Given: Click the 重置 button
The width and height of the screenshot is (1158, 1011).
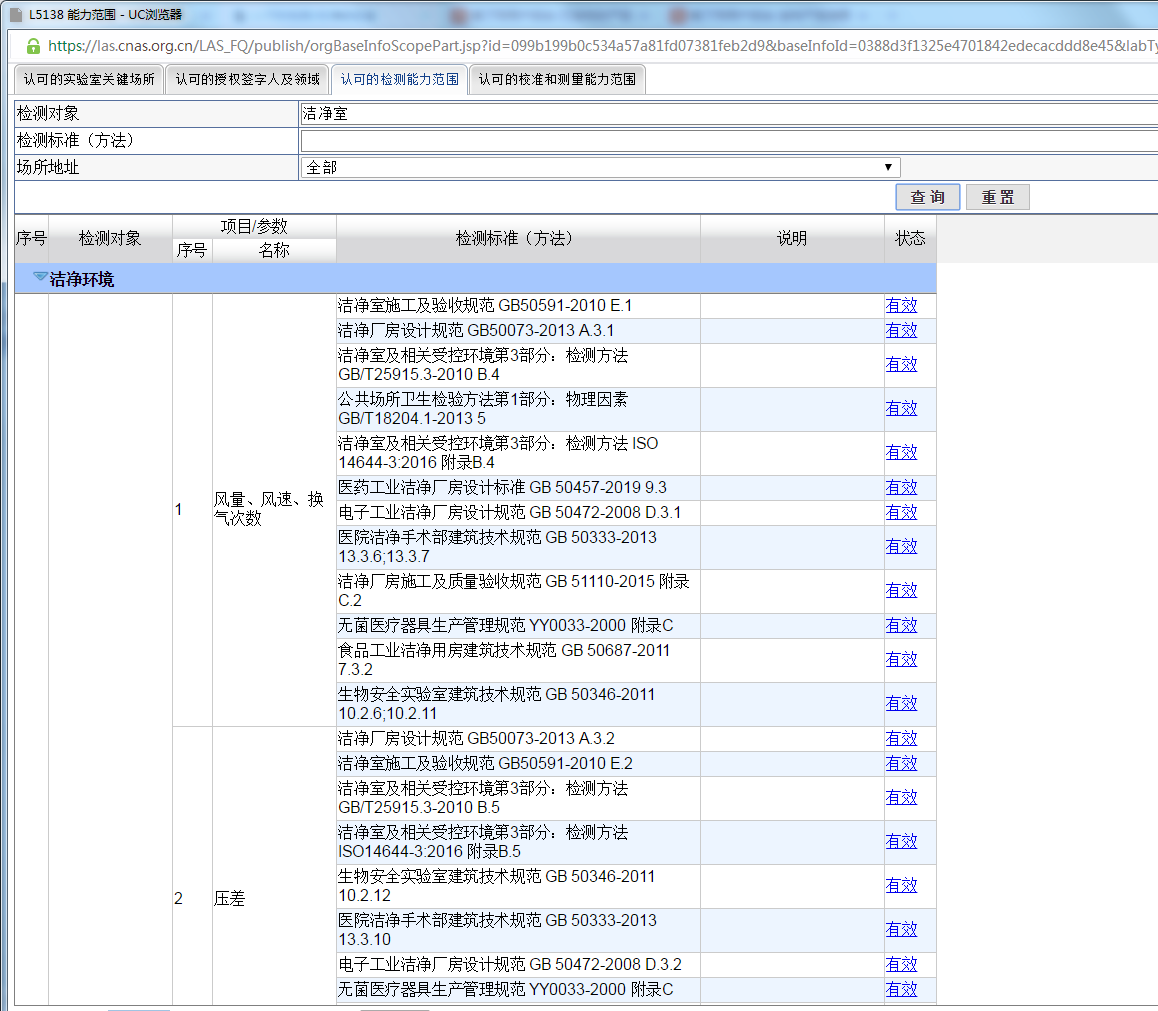Looking at the screenshot, I should coord(997,197).
